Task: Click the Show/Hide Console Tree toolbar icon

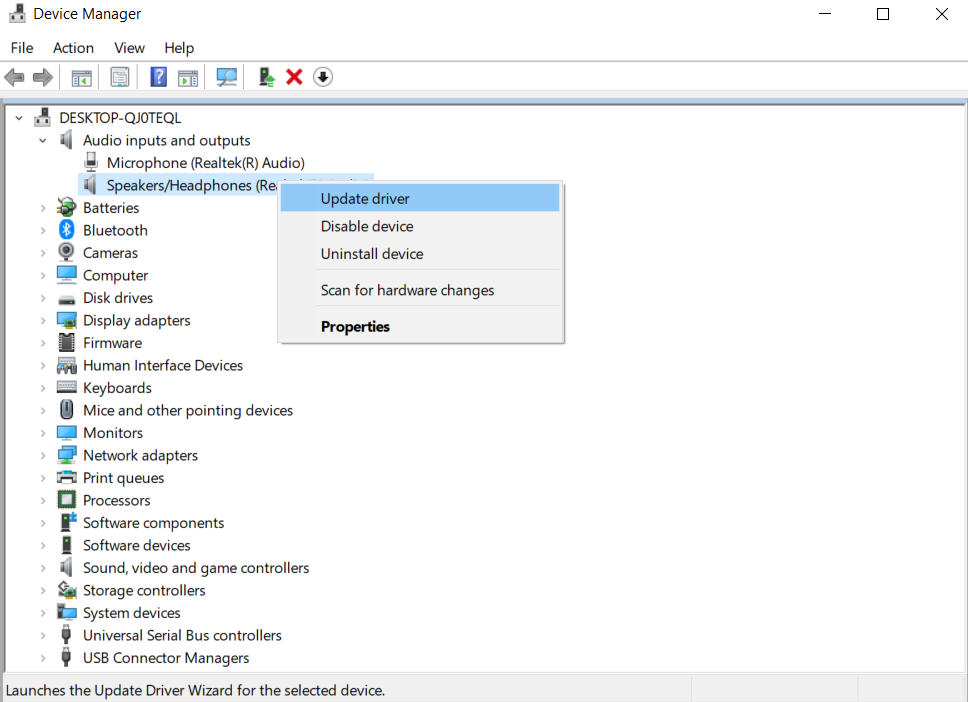Action: coord(81,77)
